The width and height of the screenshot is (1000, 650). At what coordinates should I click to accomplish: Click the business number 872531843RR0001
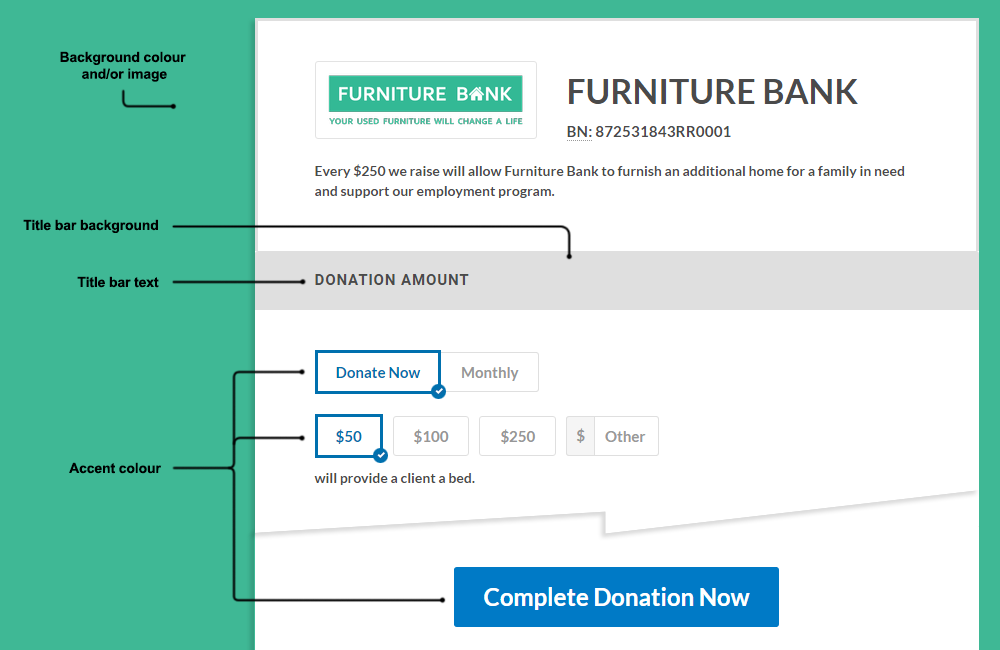[663, 132]
